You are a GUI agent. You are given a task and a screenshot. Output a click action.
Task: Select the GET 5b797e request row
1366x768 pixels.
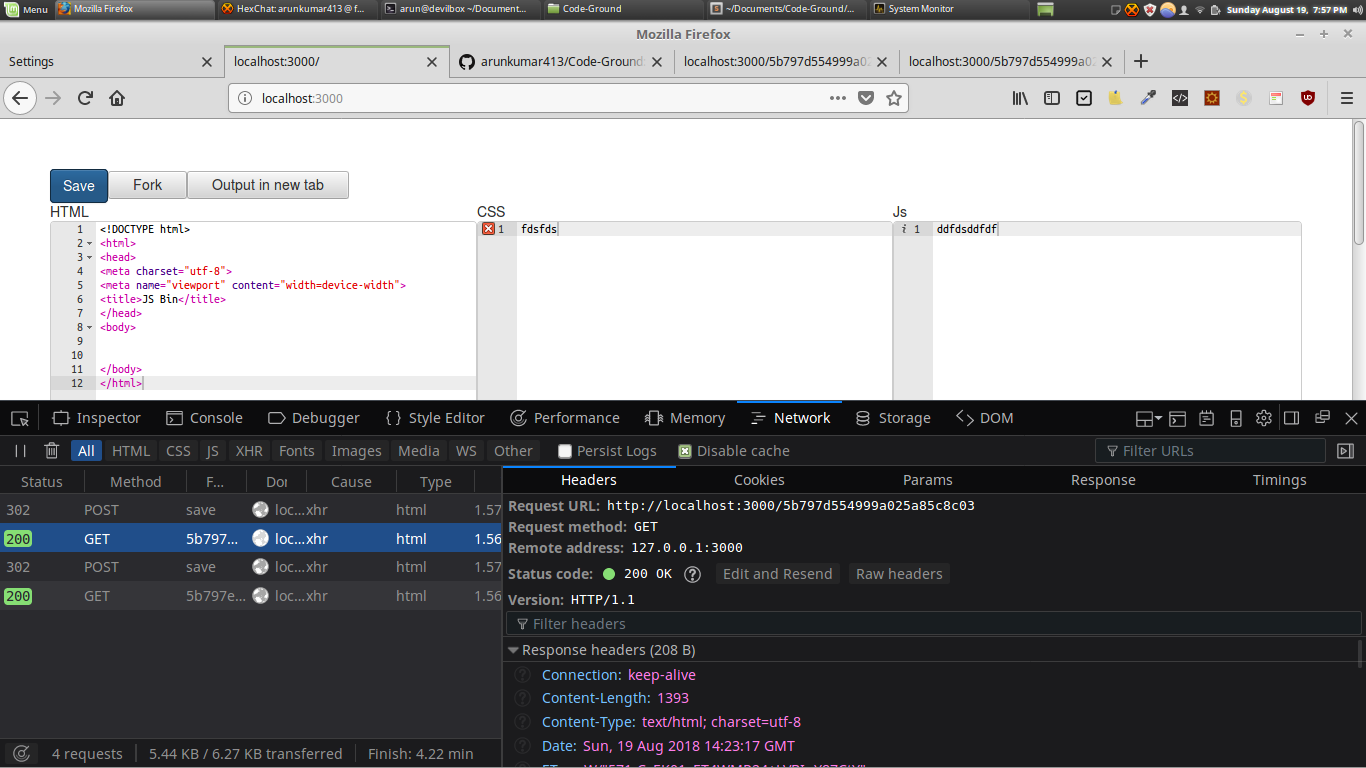click(251, 596)
